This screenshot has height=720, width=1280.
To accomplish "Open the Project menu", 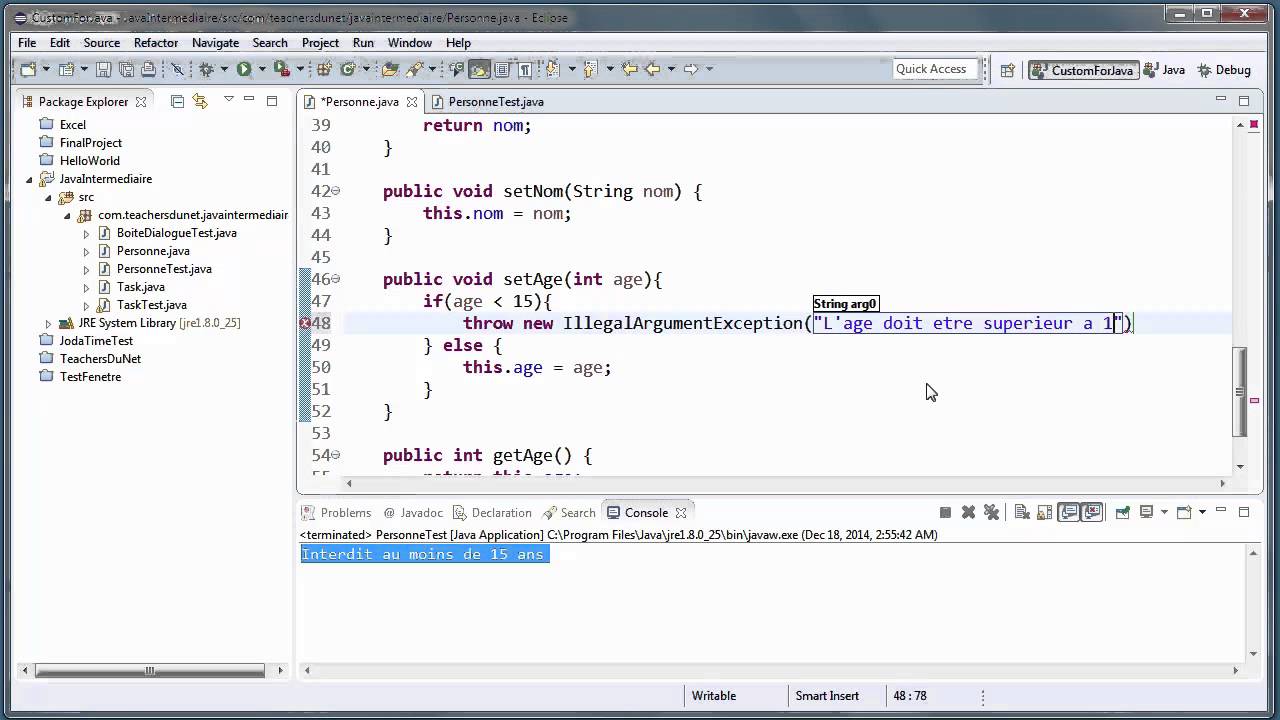I will 320,43.
